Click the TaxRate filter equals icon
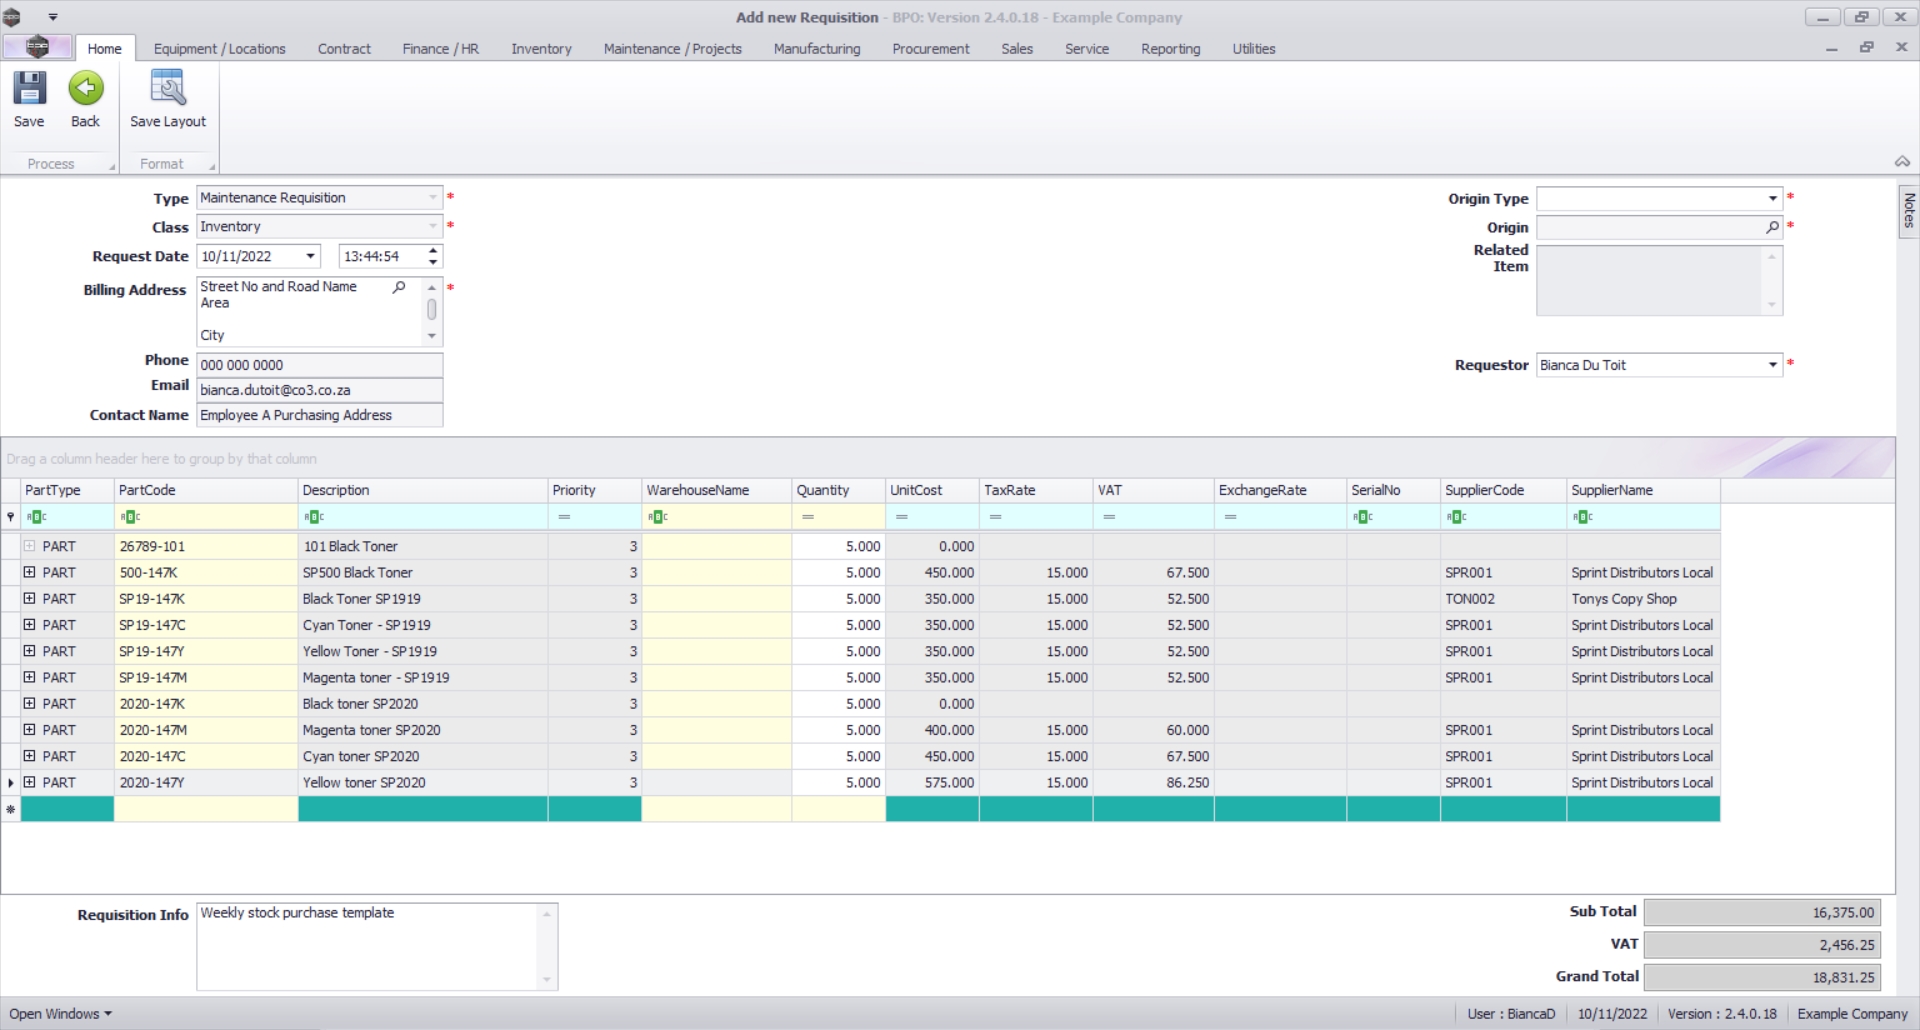1920x1030 pixels. 996,517
